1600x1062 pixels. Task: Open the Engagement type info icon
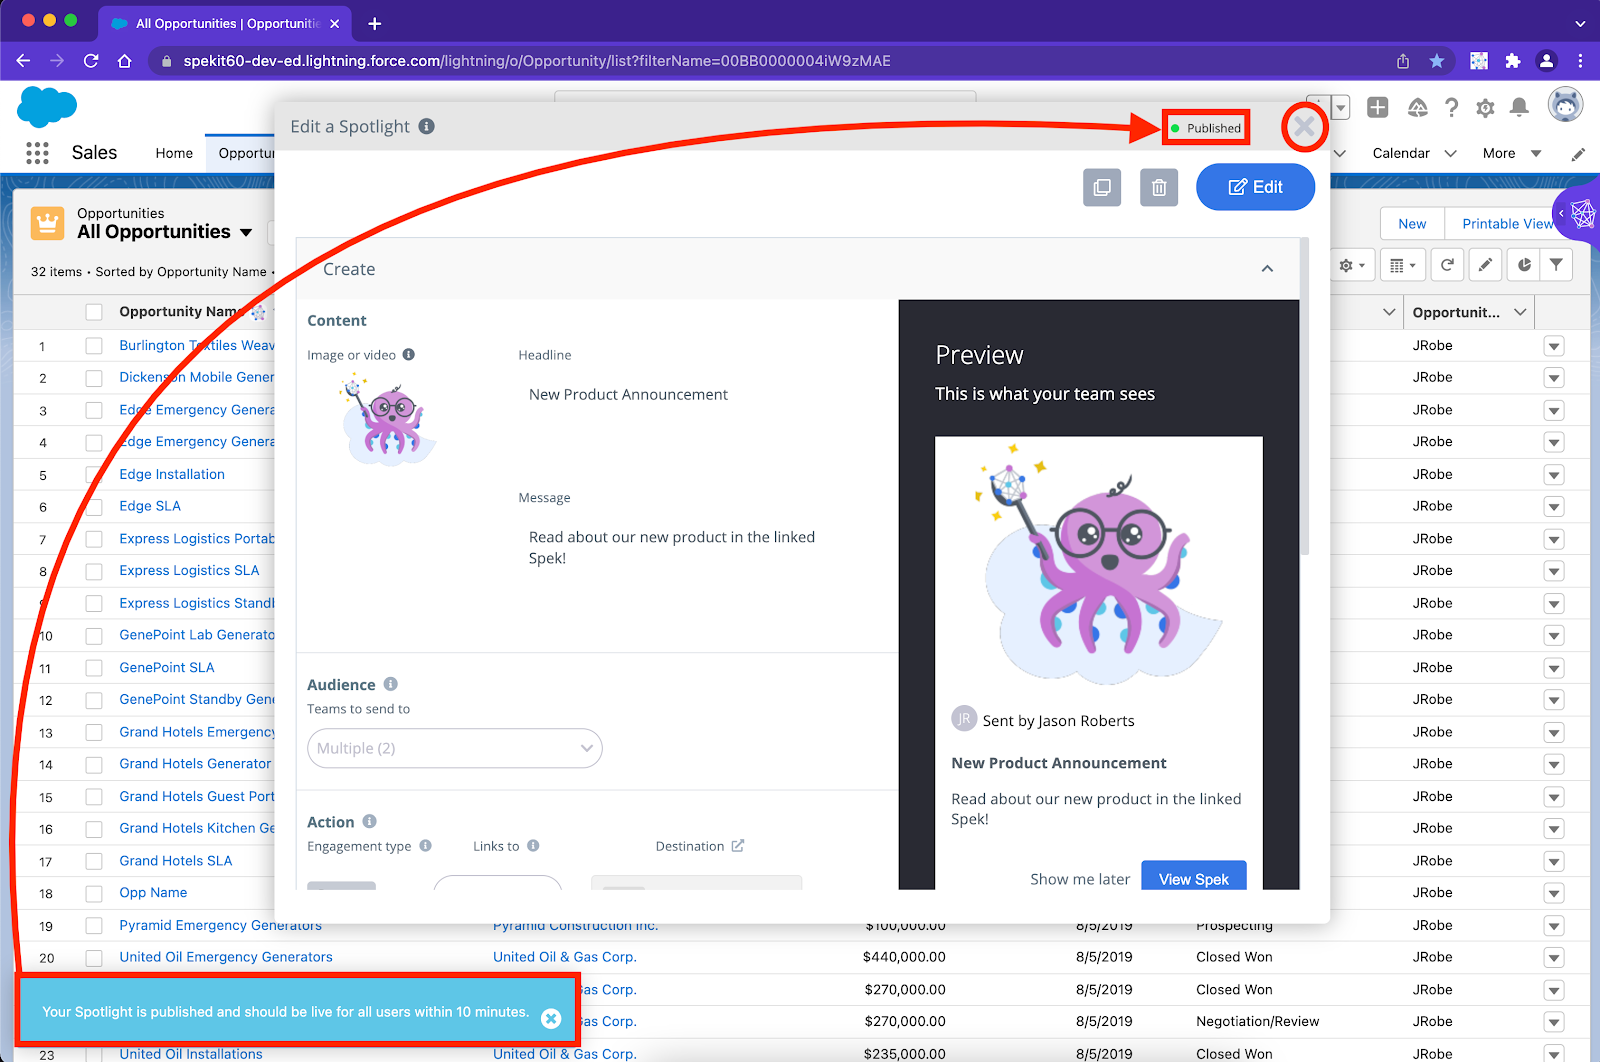(x=425, y=846)
